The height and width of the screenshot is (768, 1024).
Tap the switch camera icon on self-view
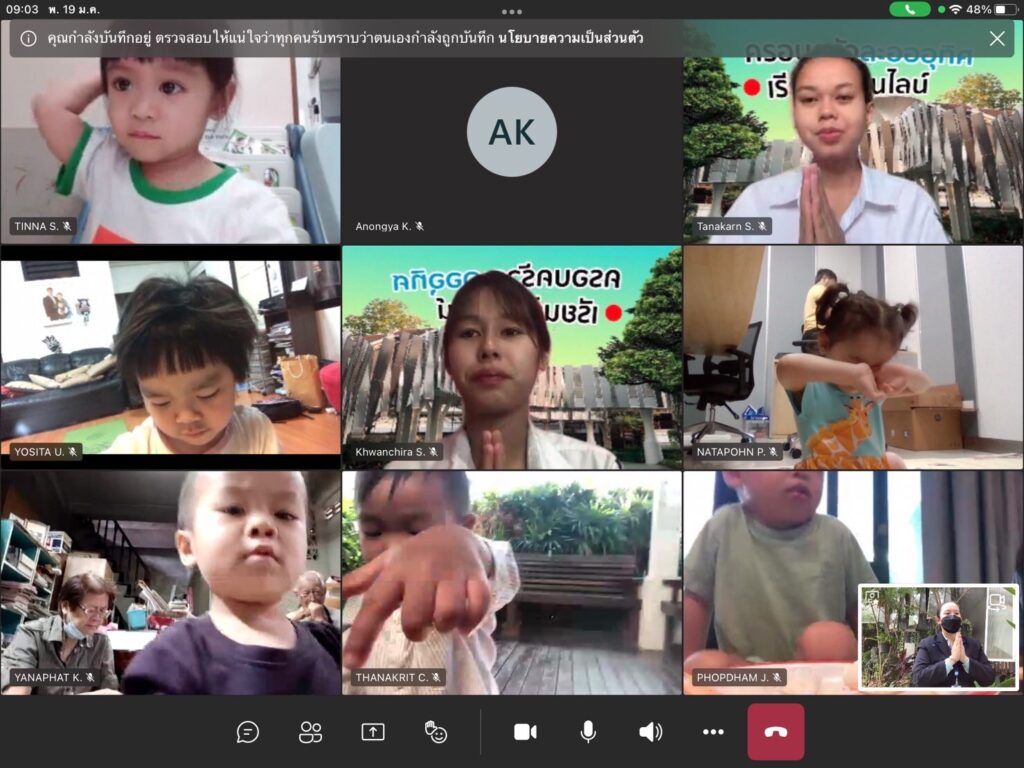coord(996,600)
